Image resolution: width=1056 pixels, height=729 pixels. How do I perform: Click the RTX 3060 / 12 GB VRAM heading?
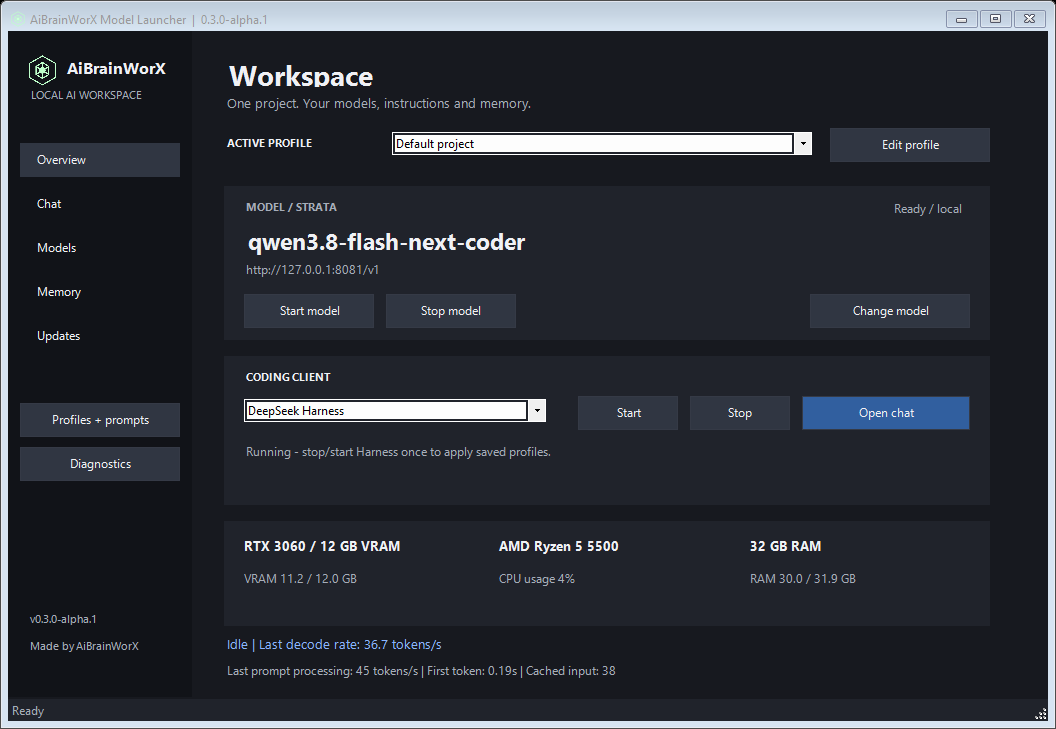(322, 546)
